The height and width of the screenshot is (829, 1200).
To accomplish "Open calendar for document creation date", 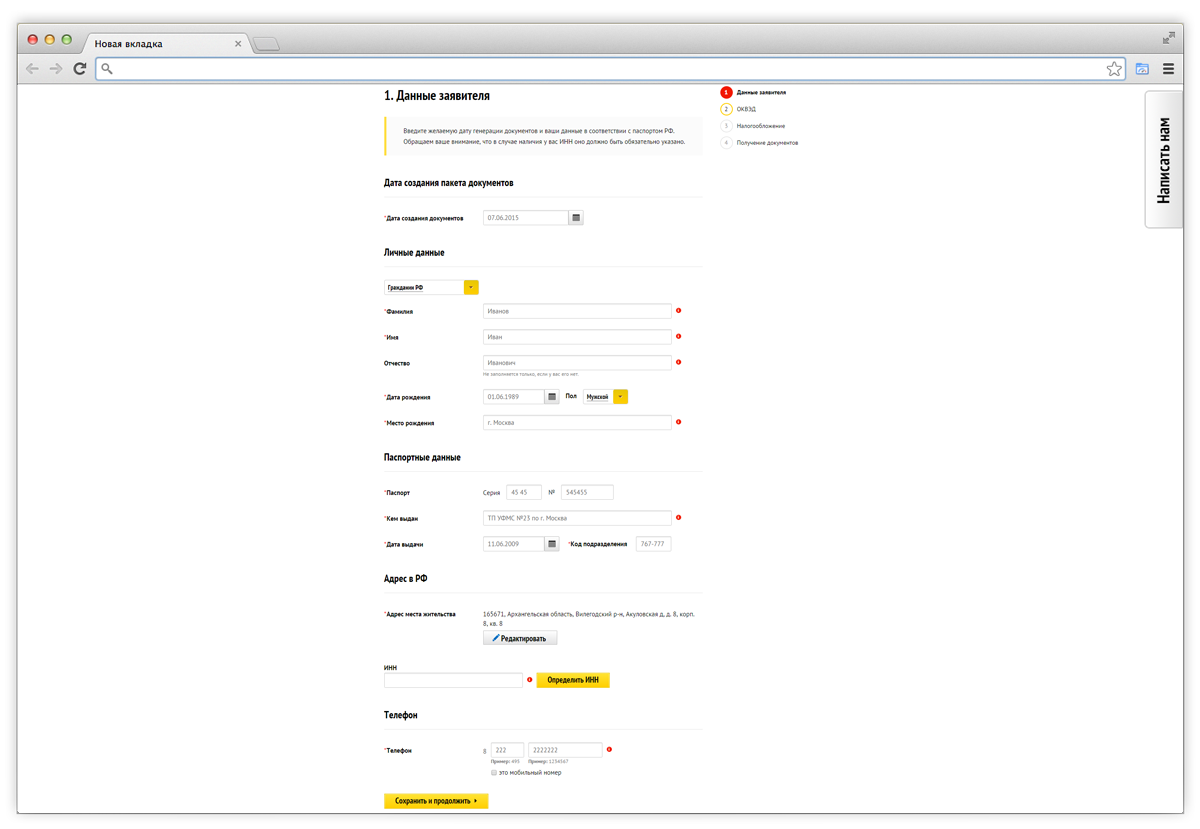I will click(576, 217).
